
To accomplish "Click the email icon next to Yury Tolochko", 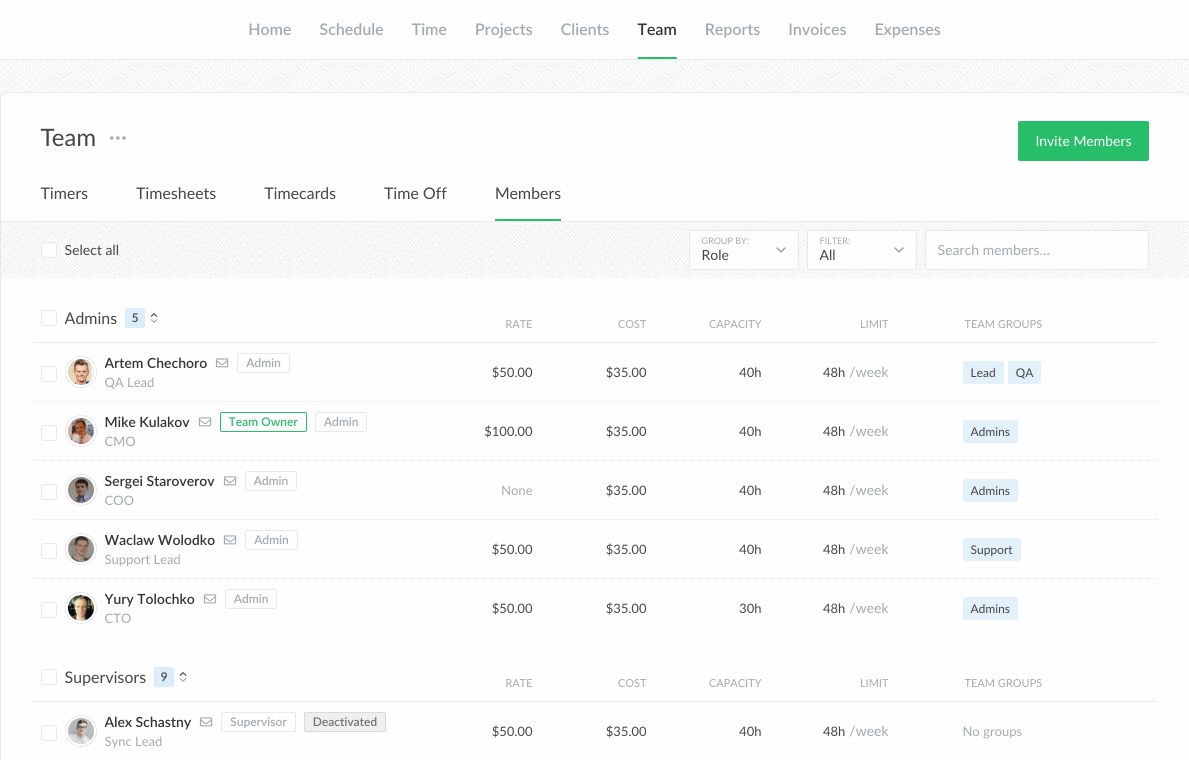I will pyautogui.click(x=210, y=599).
